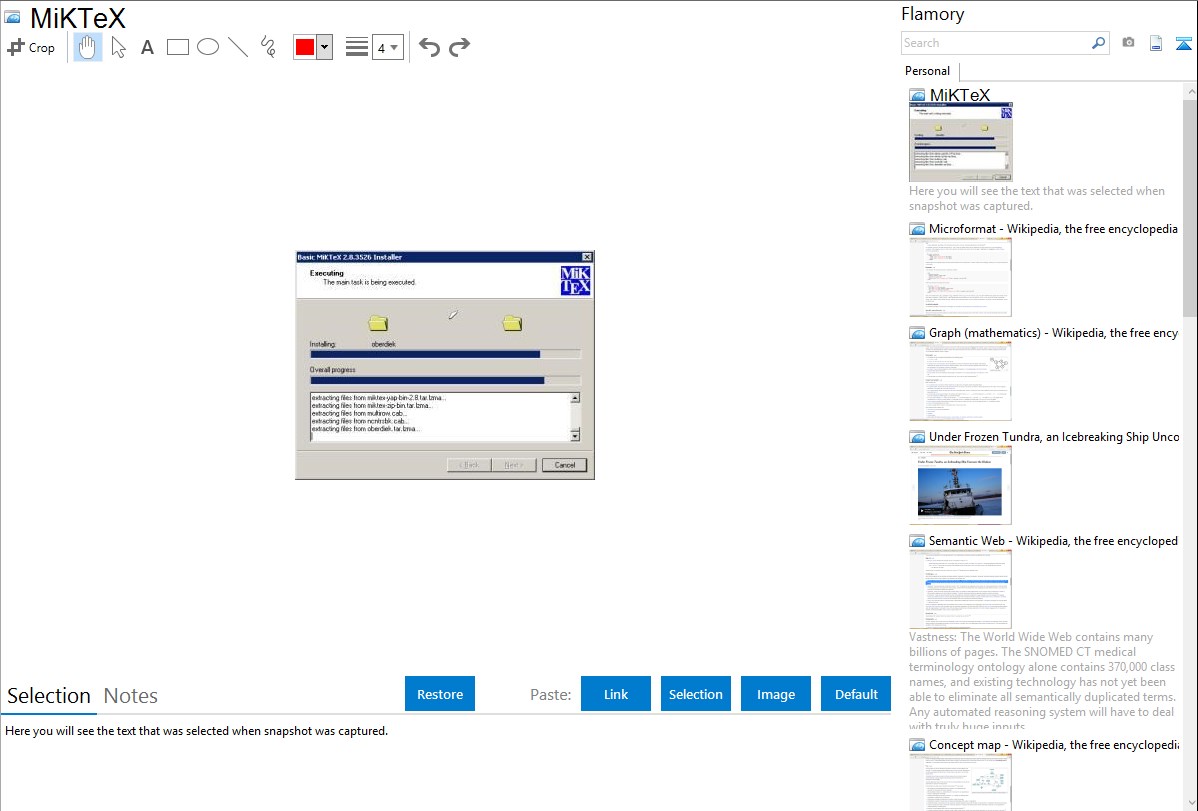Screen dimensions: 1198x811
Task: Open the Under Frozen Tundra thumbnail
Action: (x=960, y=485)
